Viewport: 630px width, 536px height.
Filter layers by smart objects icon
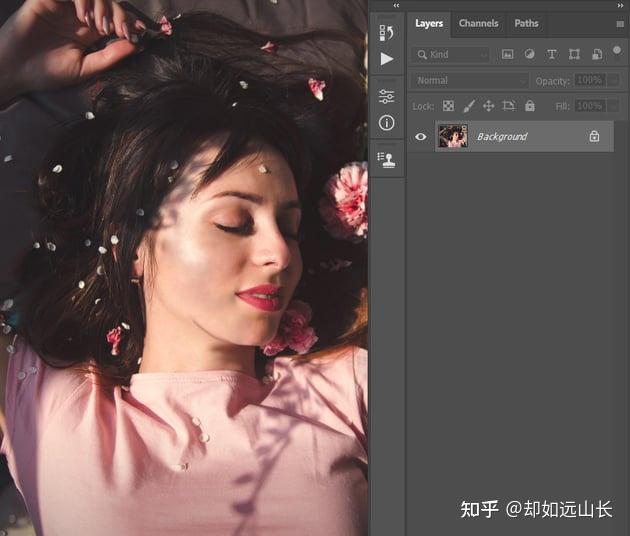click(597, 54)
